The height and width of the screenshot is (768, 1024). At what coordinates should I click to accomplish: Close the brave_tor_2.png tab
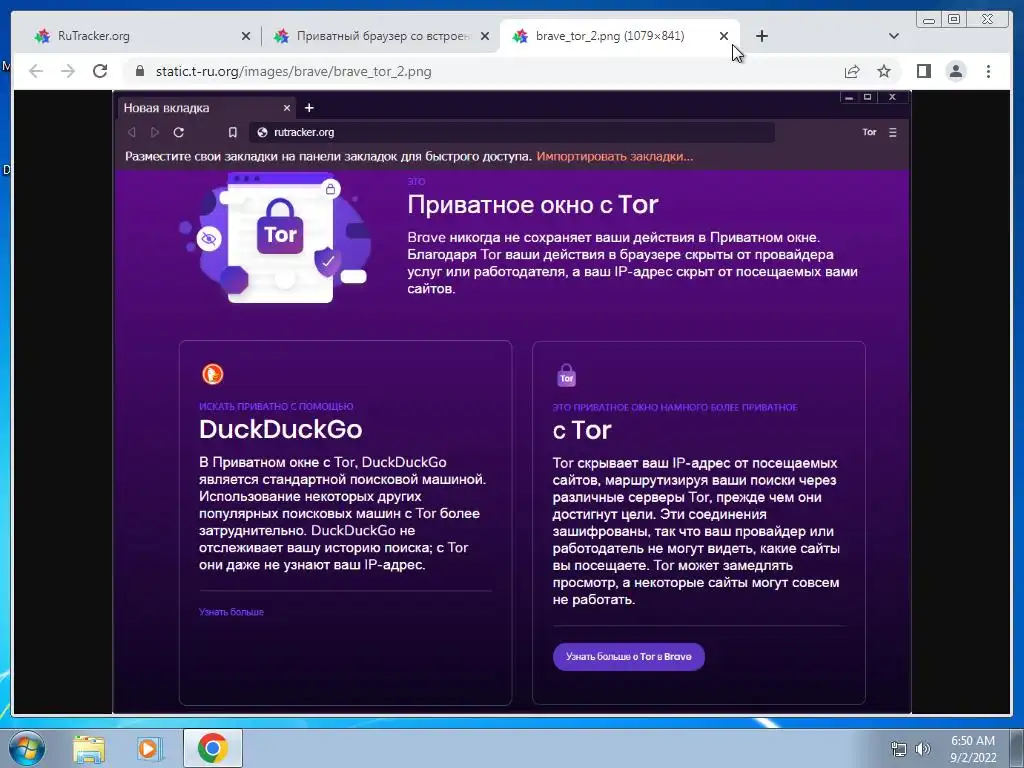pos(724,37)
